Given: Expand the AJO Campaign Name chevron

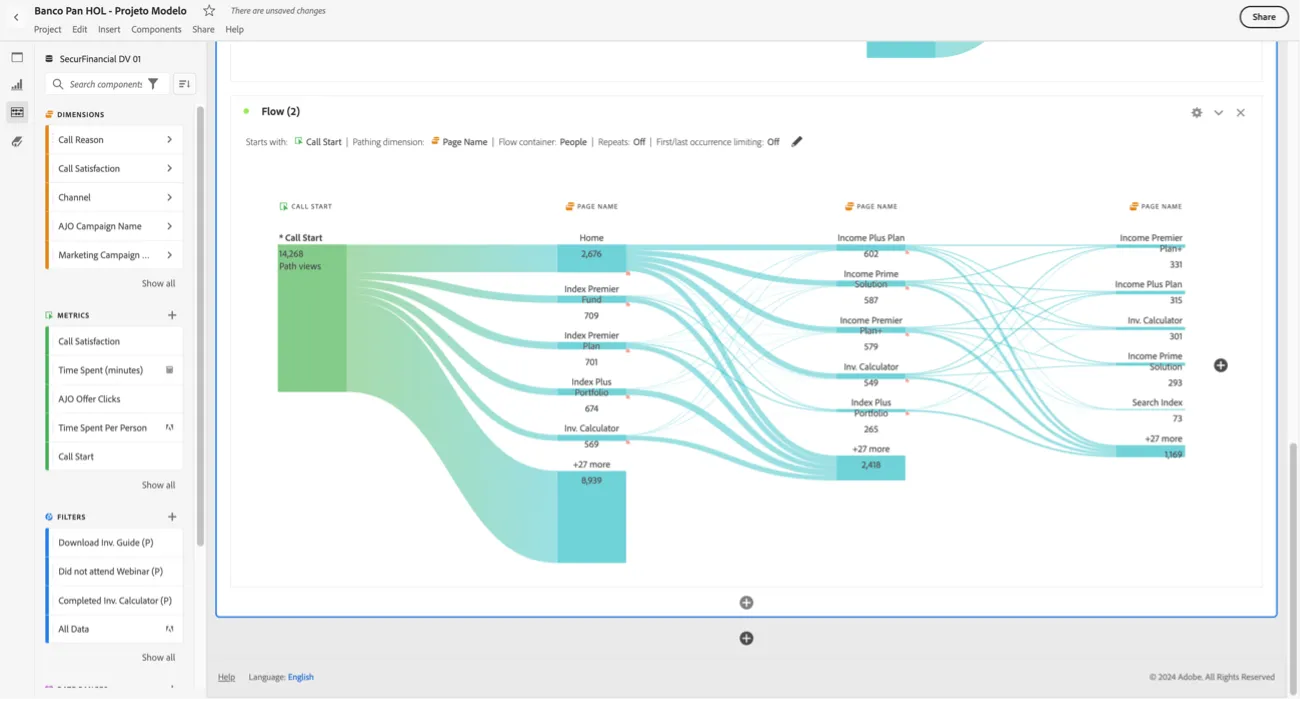Looking at the screenshot, I should click(169, 227).
